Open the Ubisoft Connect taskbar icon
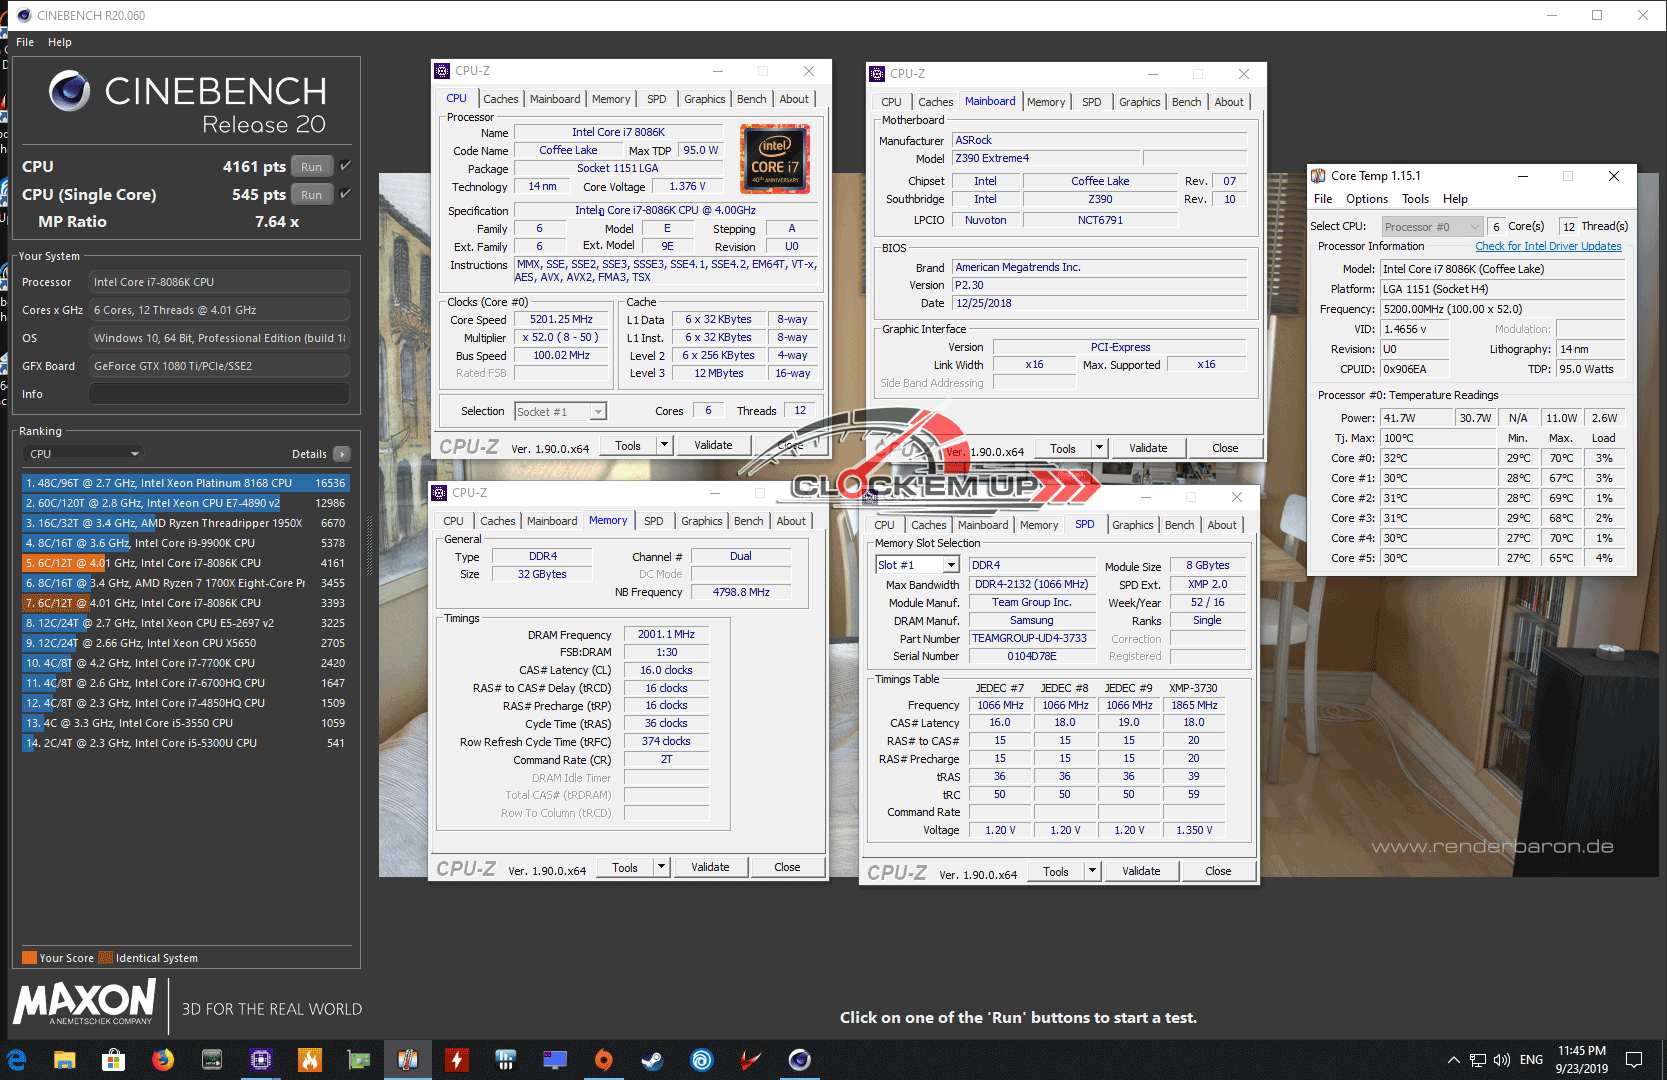The image size is (1667, 1080). [x=702, y=1060]
